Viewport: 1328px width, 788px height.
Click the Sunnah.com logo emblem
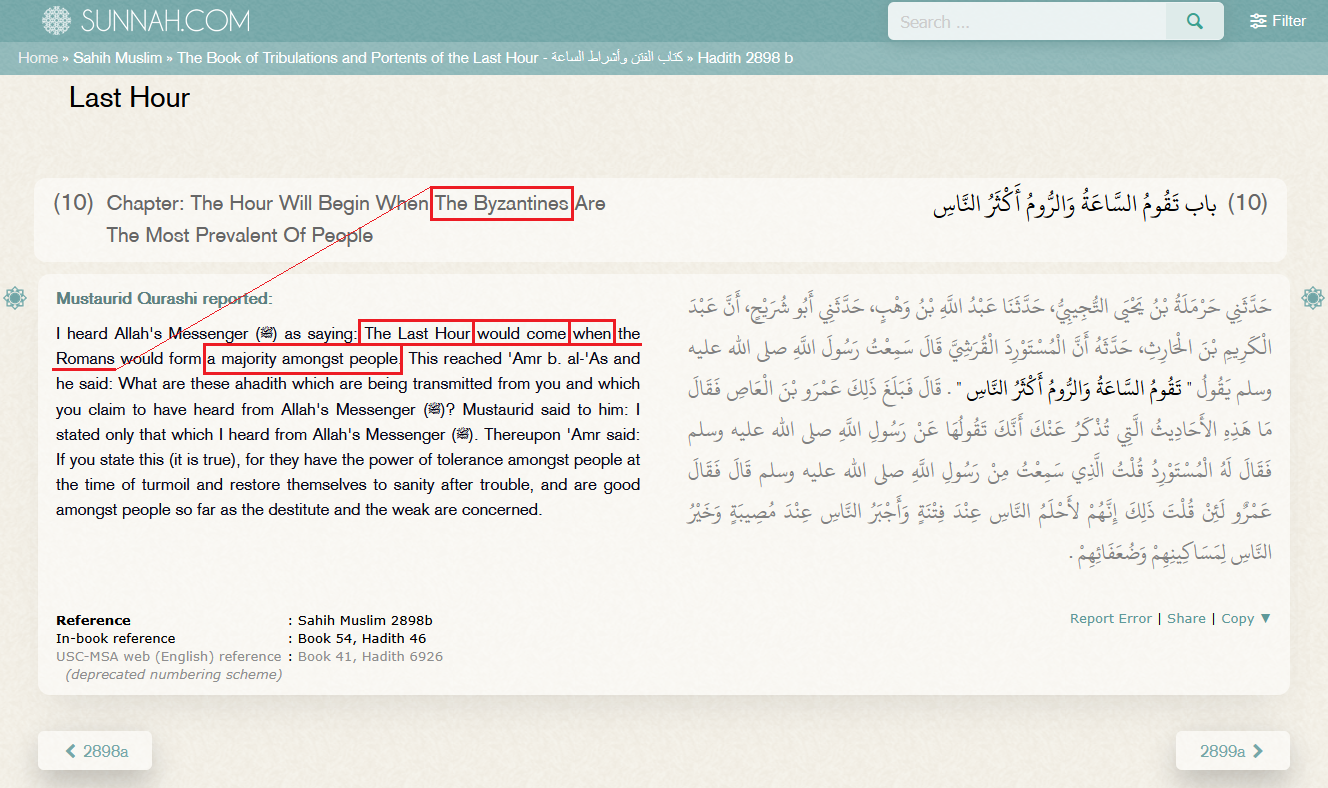tap(57, 20)
